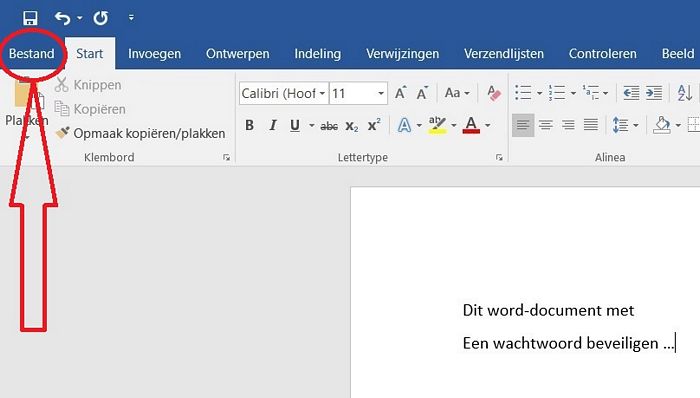Screen dimensions: 700x398
Task: Click Opmaak kopiëren/plakken
Action: point(140,133)
